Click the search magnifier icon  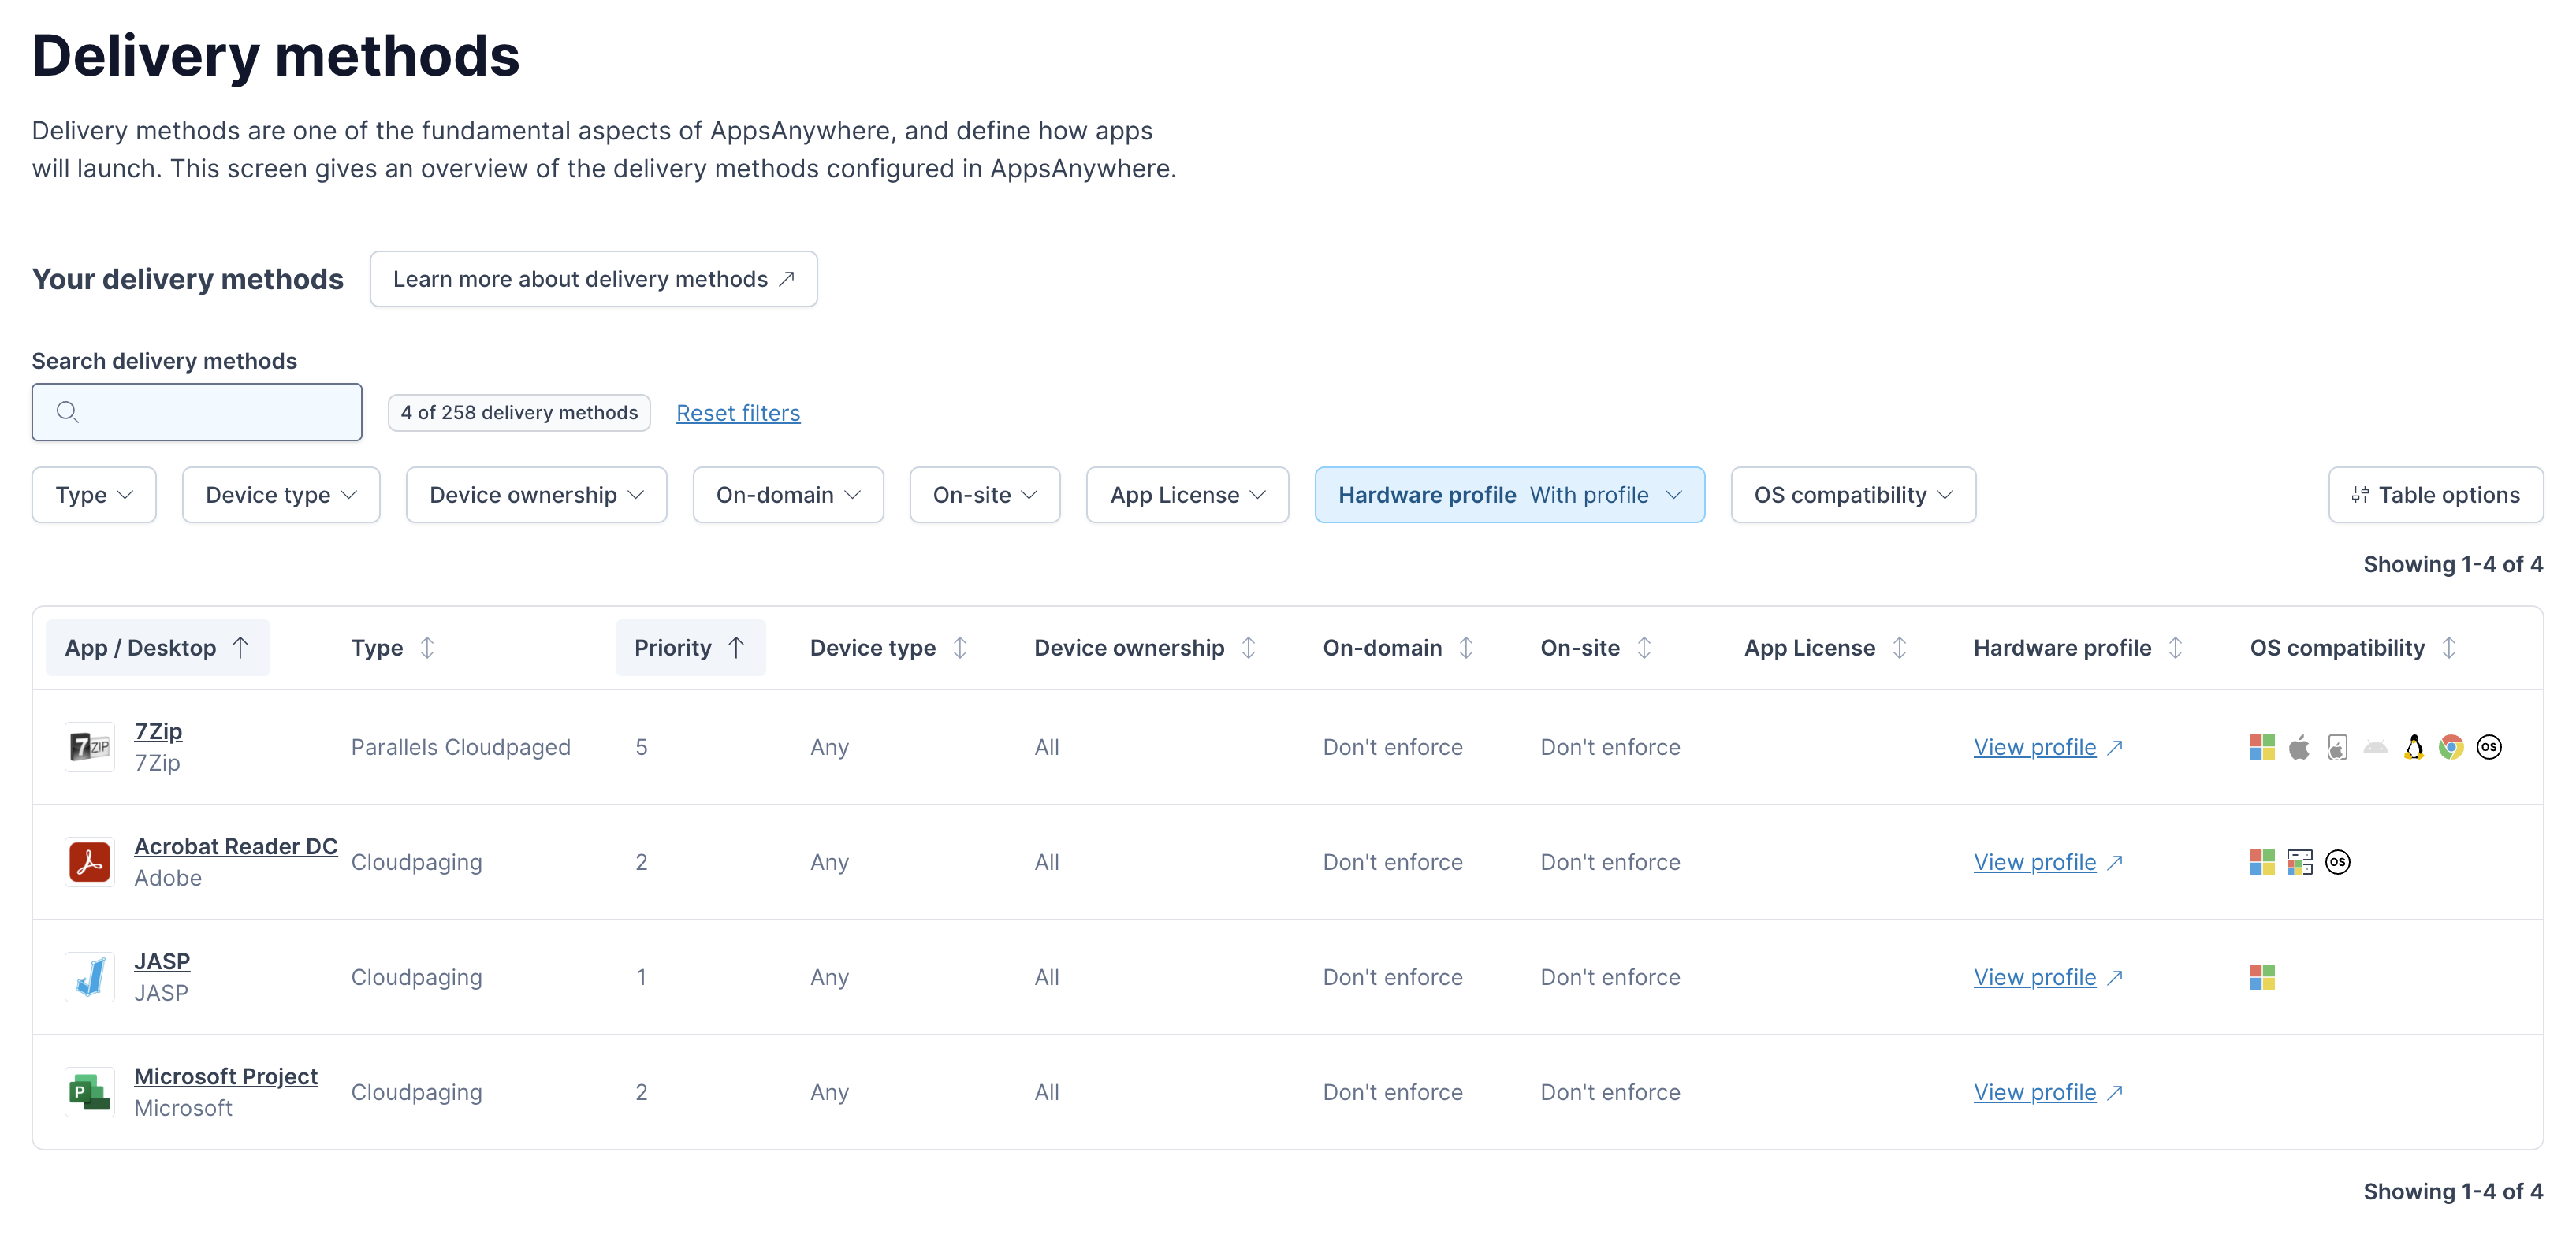point(68,412)
